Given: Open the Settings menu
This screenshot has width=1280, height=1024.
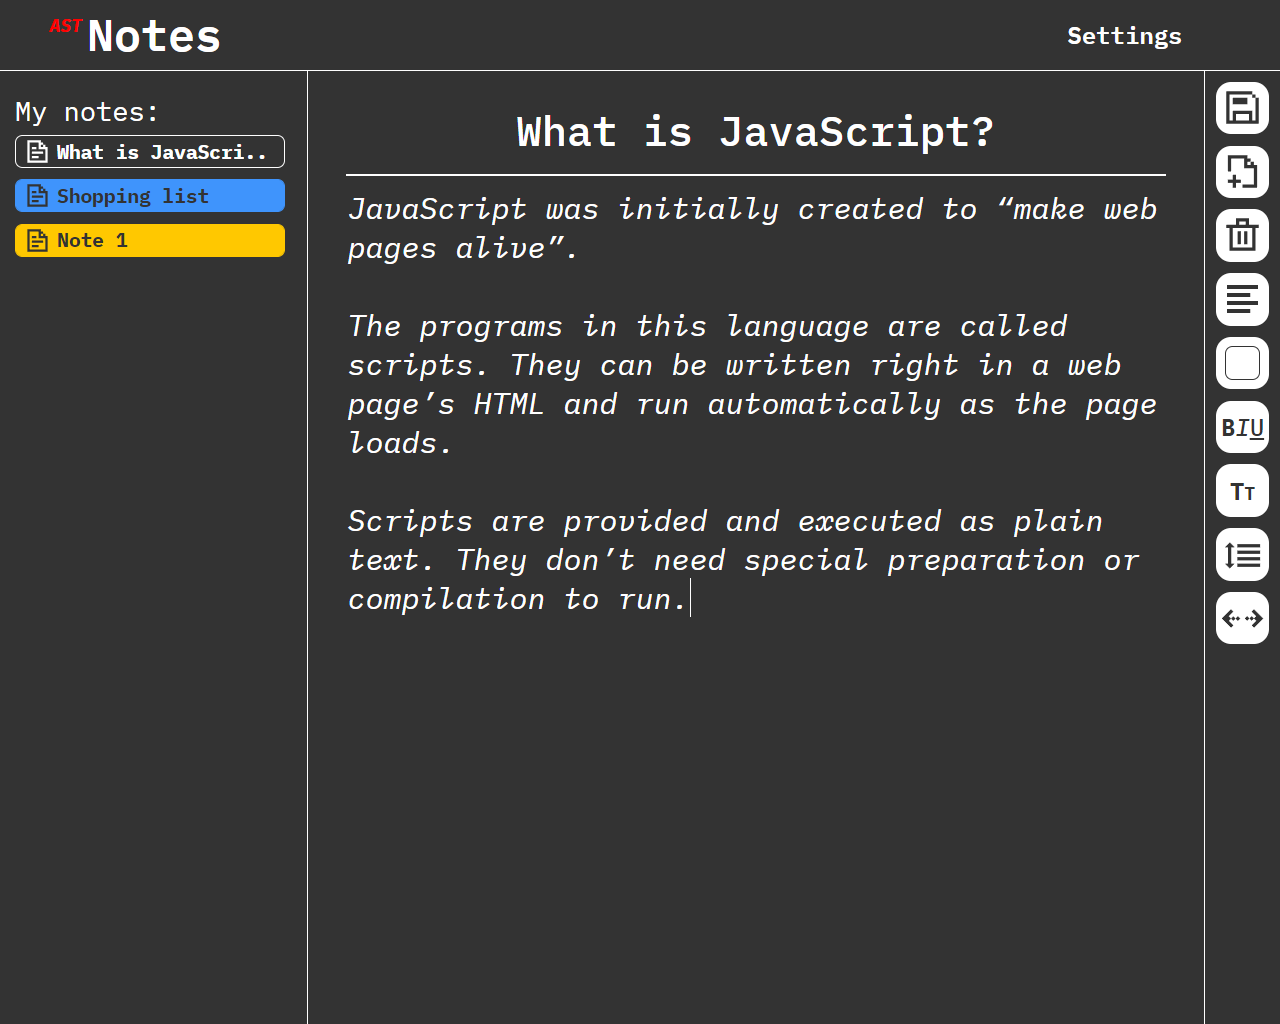Looking at the screenshot, I should 1124,36.
